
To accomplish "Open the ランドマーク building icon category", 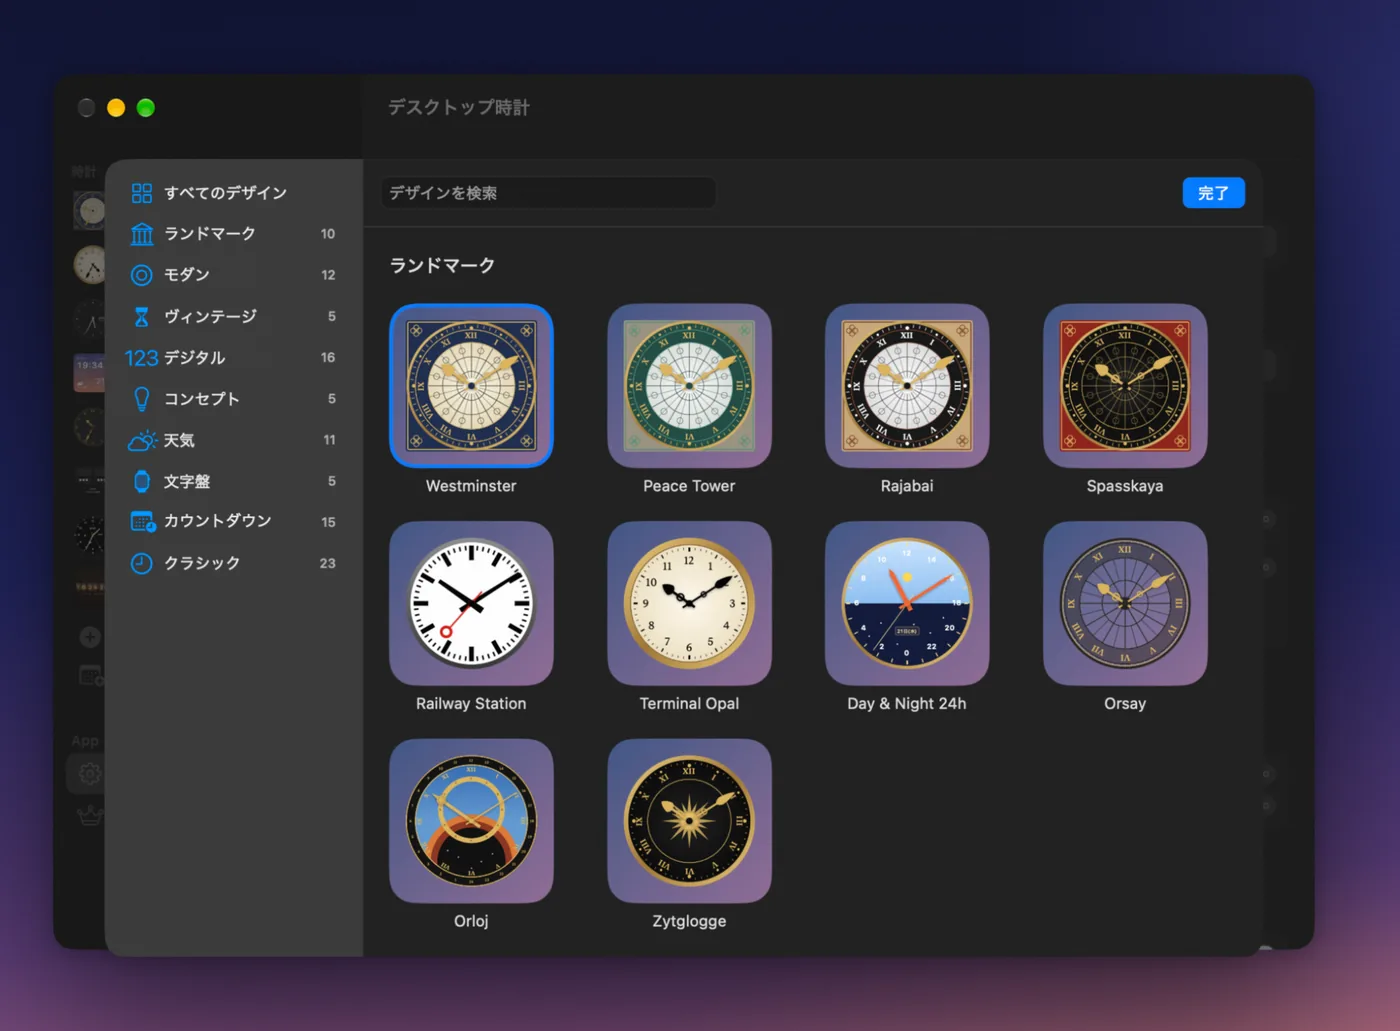I will pyautogui.click(x=233, y=234).
